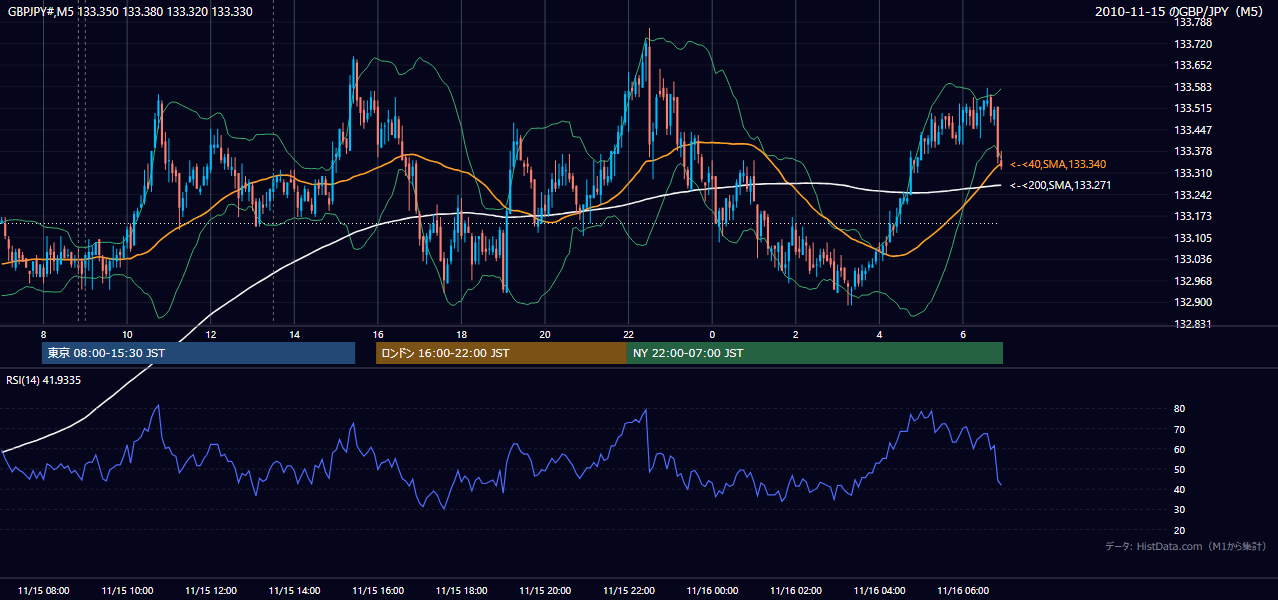Click the 11/15 14:00 time axis label
This screenshot has width=1278, height=600.
(295, 591)
